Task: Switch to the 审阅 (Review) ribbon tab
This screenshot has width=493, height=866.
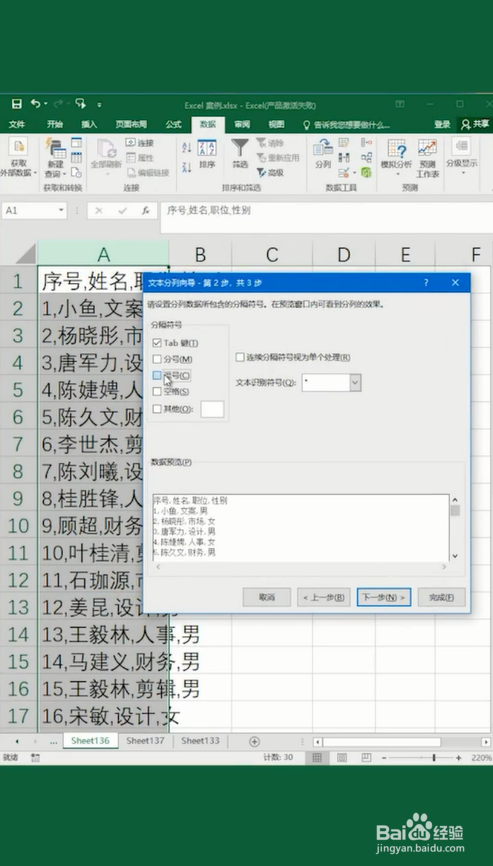Action: tap(242, 124)
